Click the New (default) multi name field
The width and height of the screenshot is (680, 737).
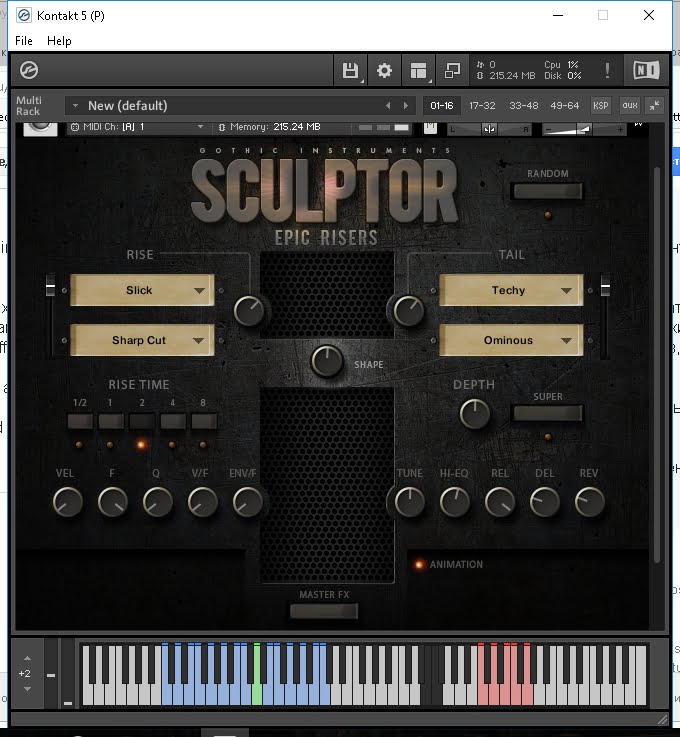[x=240, y=106]
